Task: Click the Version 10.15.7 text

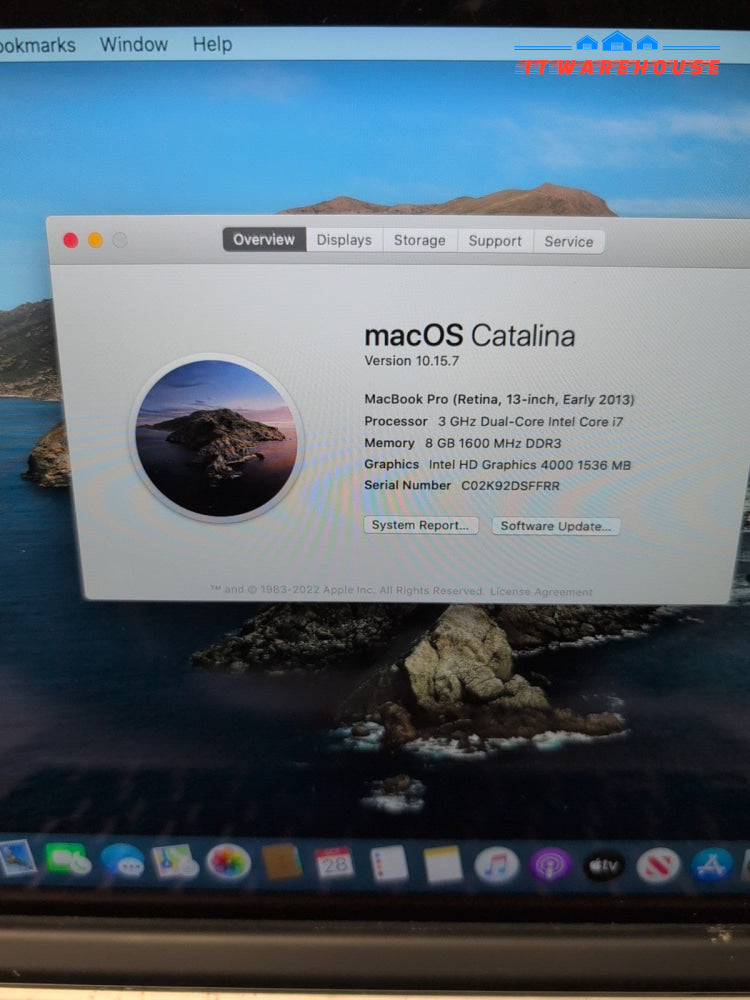Action: 411,361
